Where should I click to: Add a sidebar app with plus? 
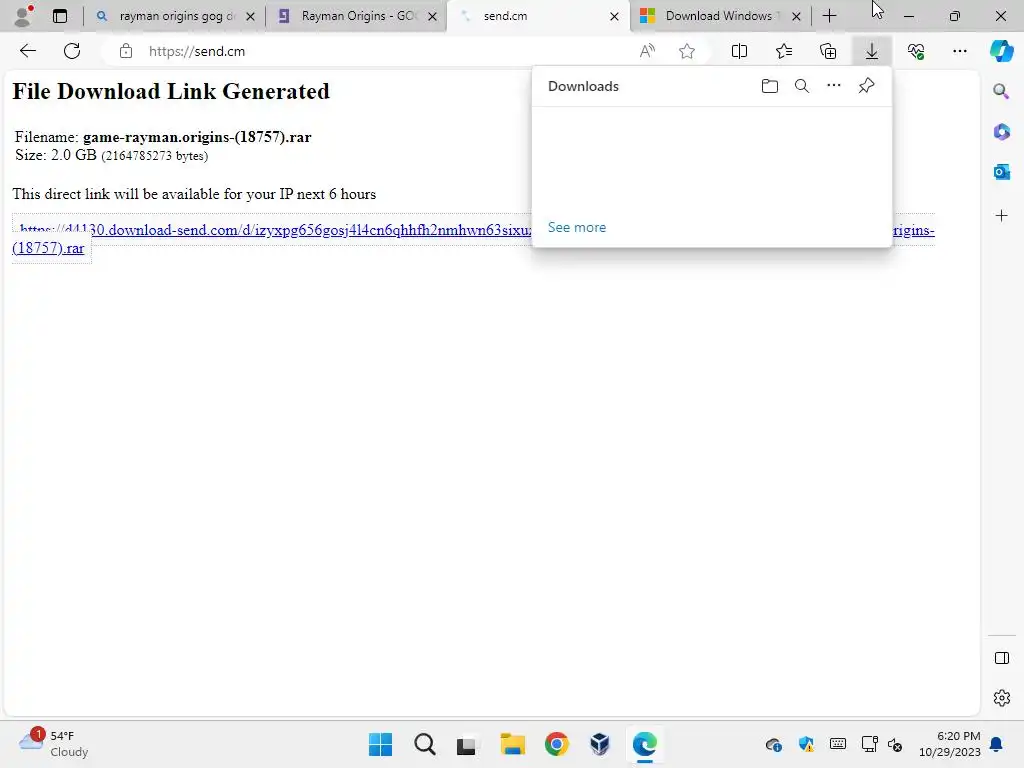point(1001,216)
